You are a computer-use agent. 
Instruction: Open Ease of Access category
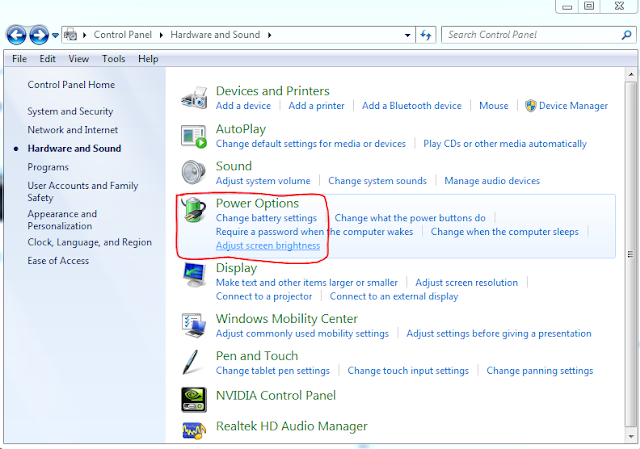coord(58,261)
